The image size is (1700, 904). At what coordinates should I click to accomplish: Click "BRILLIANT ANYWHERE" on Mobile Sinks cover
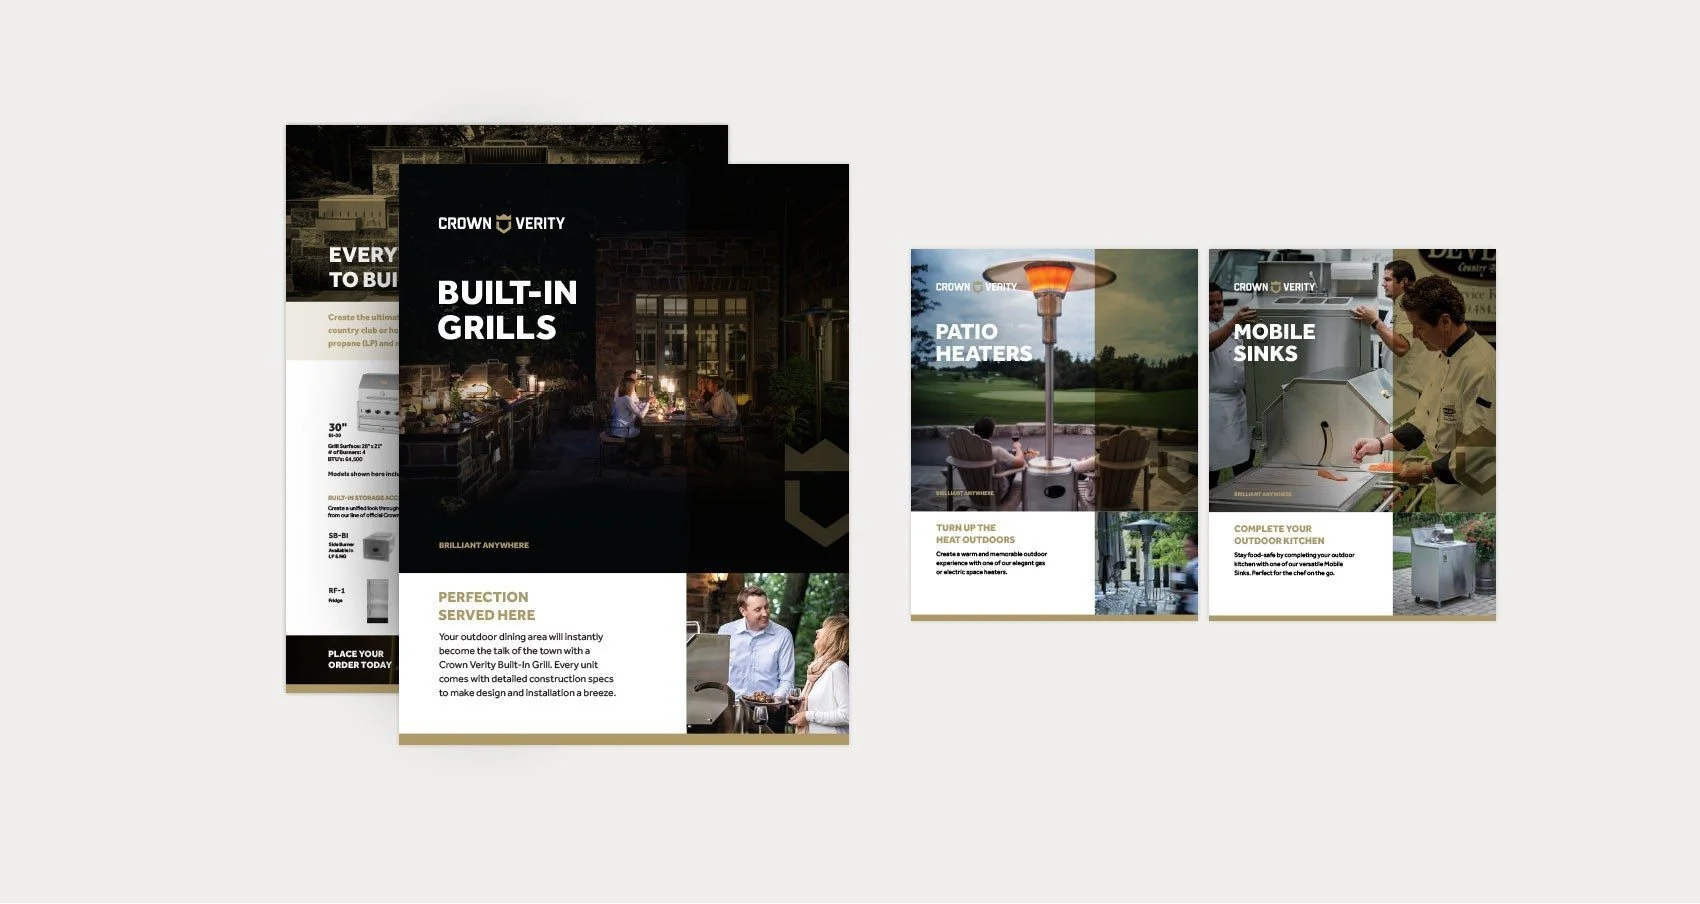click(1262, 493)
